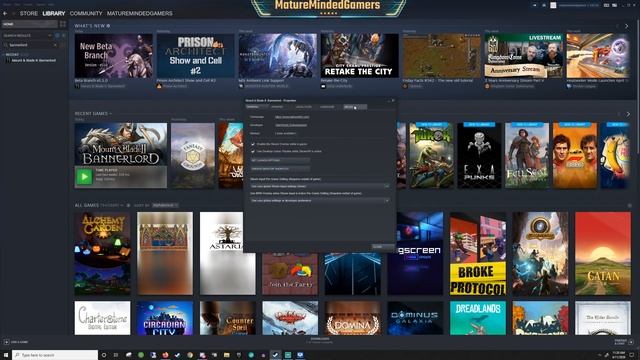Select Mount & Blade II Bannerlord in sidebar list
Viewport: 640px width, 360px height.
click(x=33, y=60)
